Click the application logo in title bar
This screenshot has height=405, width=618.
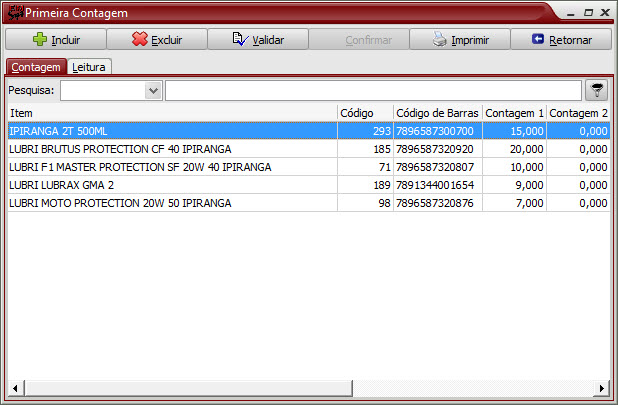pos(16,13)
